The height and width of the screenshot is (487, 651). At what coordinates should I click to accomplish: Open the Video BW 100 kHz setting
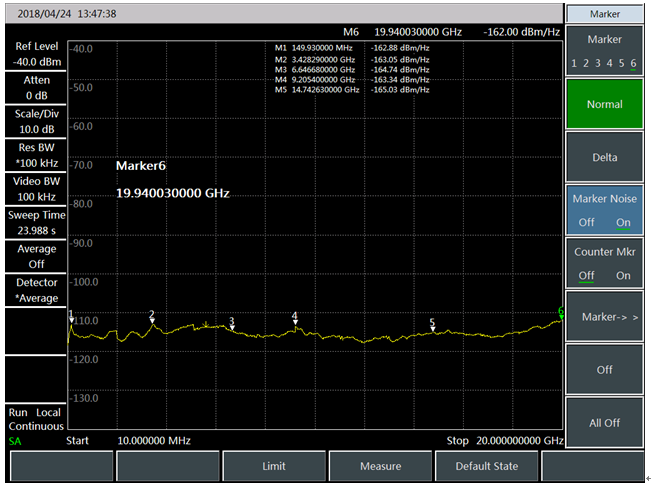coord(36,189)
